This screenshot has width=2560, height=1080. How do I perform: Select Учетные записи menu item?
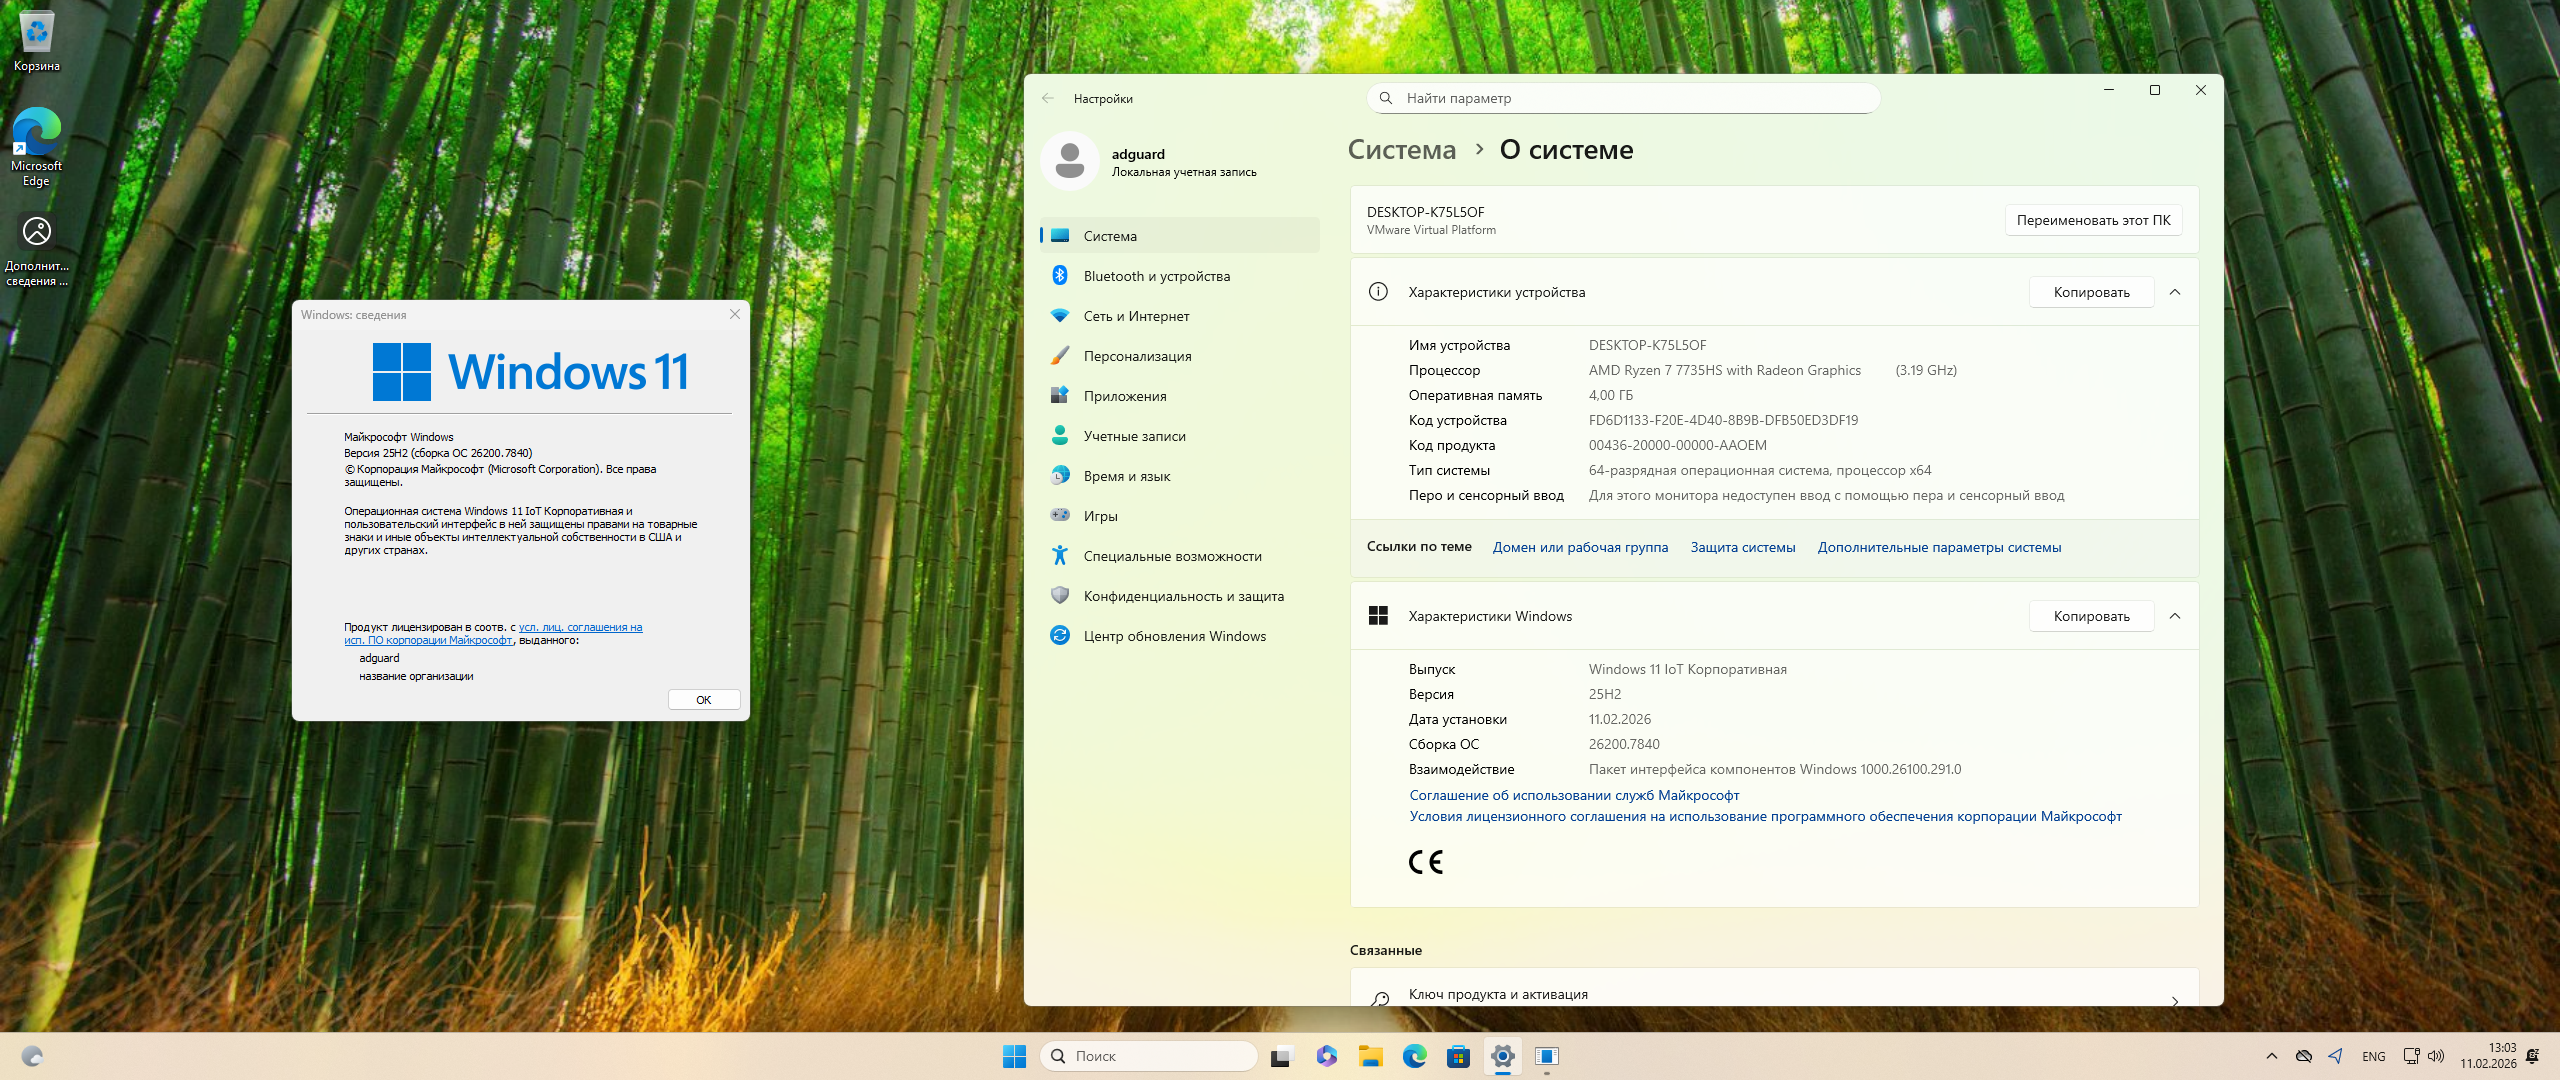[x=1134, y=436]
